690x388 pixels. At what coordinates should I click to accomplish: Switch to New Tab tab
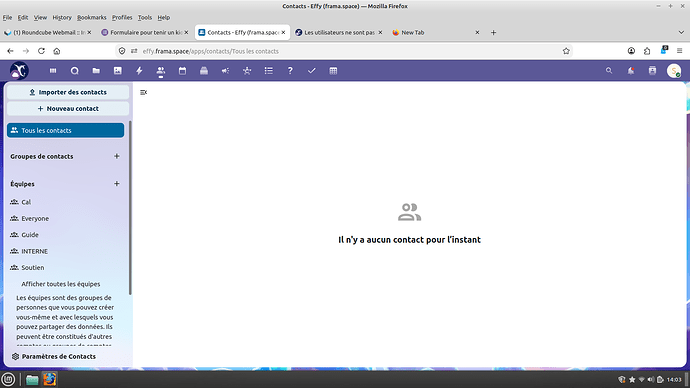tap(436, 33)
